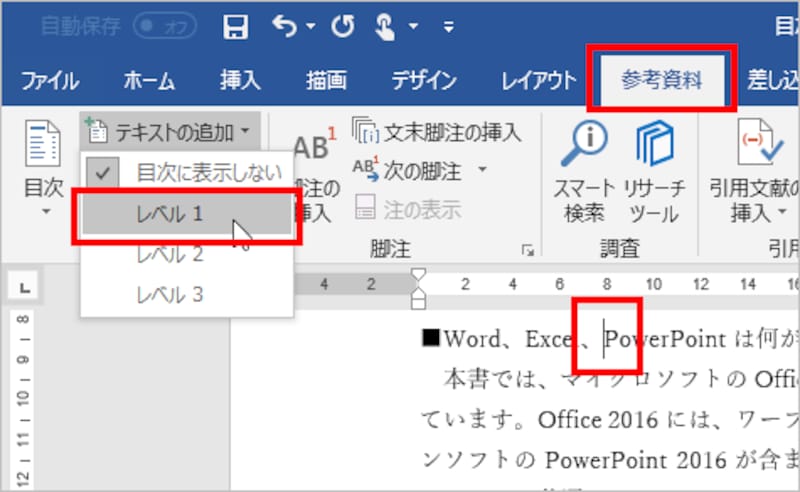Click the tab selector L icon on ruler
Screen dimensions: 800x492
coord(24,287)
